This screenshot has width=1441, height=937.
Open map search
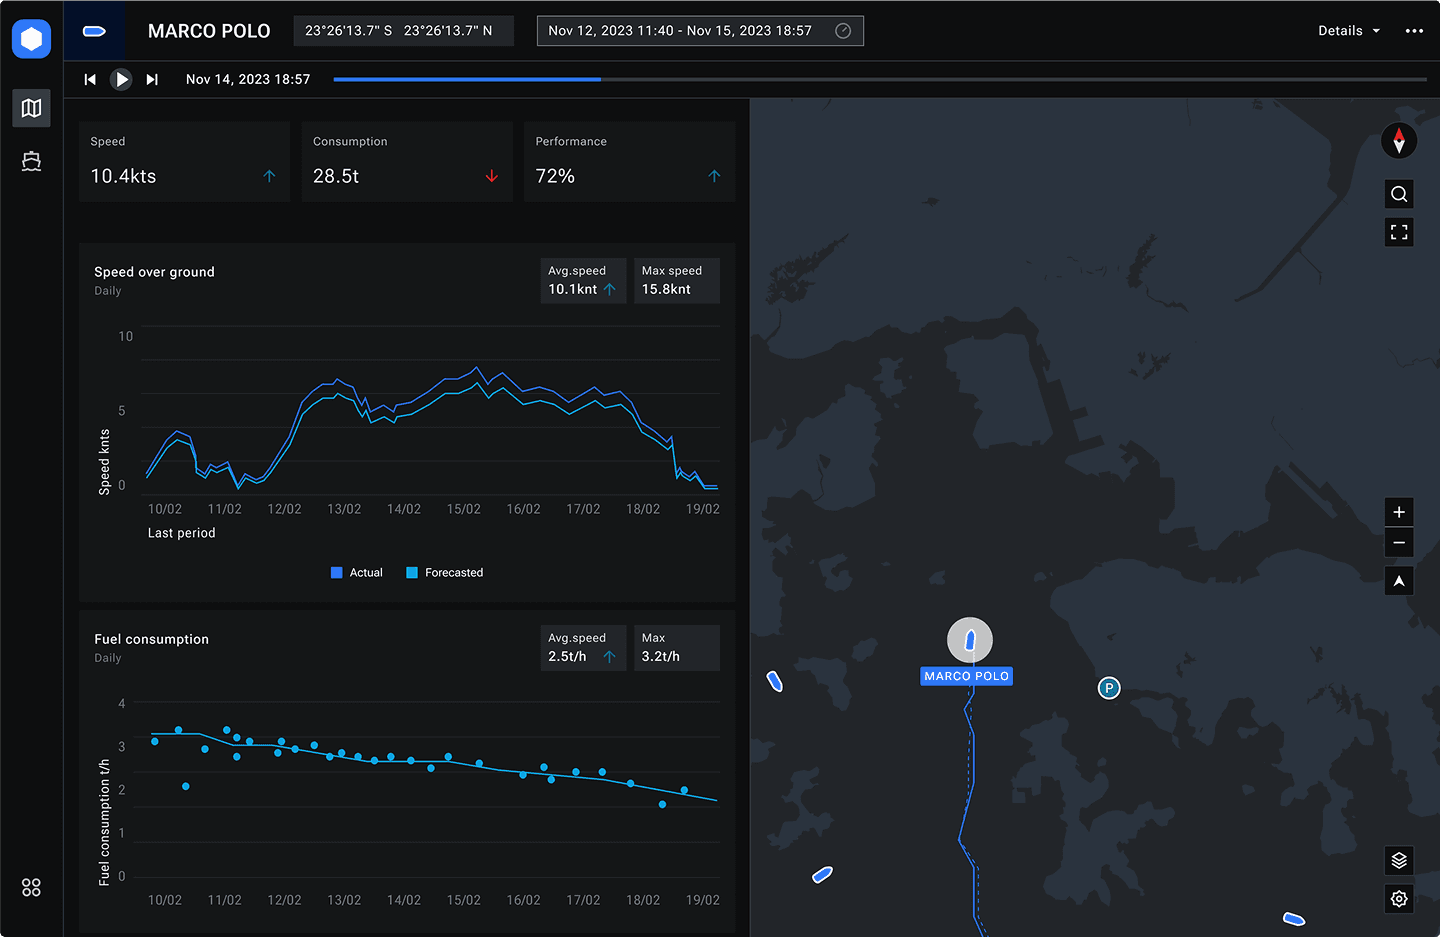click(x=1399, y=194)
